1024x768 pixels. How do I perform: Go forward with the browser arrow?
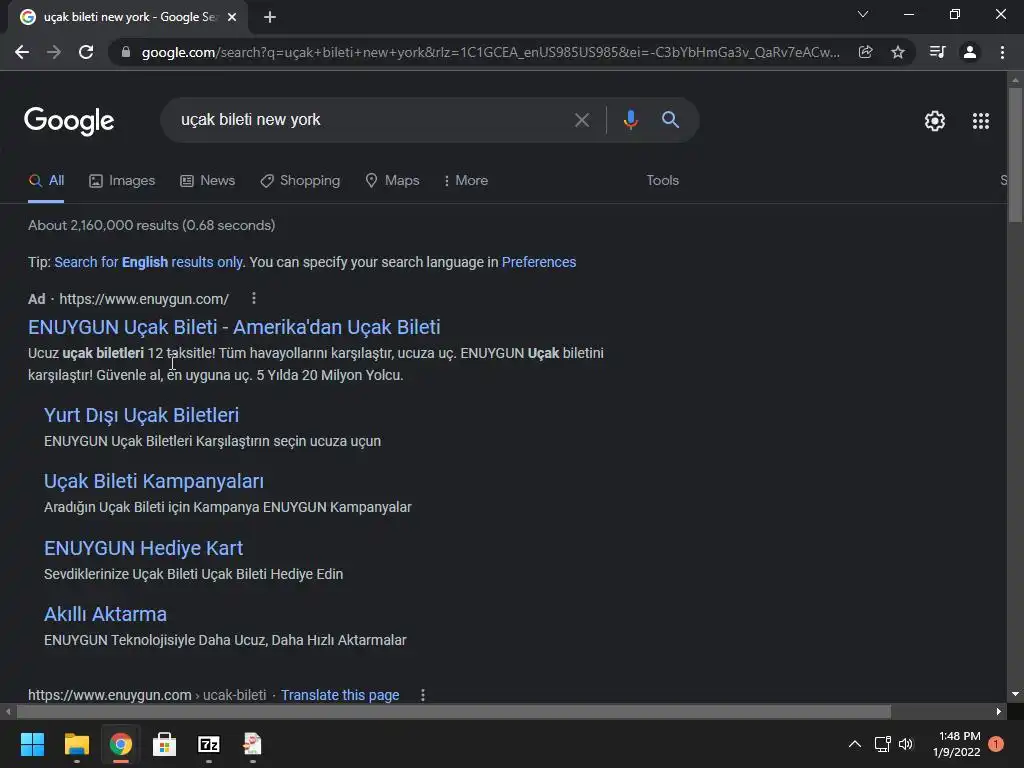pos(54,52)
